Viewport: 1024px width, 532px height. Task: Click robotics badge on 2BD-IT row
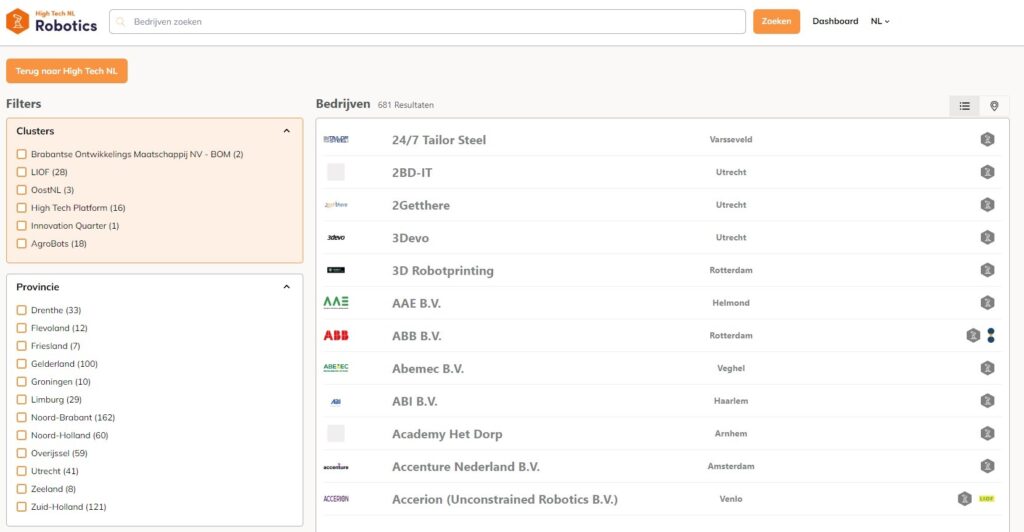click(987, 172)
